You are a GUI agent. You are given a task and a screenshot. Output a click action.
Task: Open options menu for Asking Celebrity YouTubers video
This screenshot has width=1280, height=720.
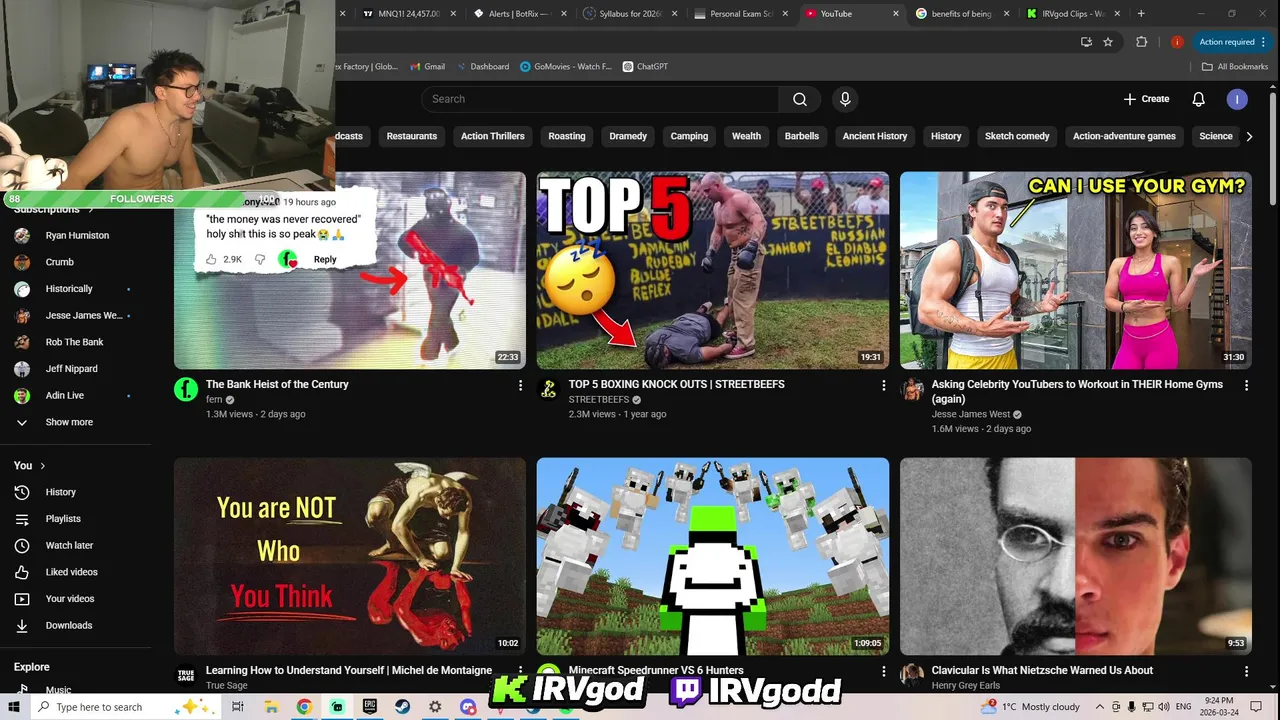[x=1246, y=385]
